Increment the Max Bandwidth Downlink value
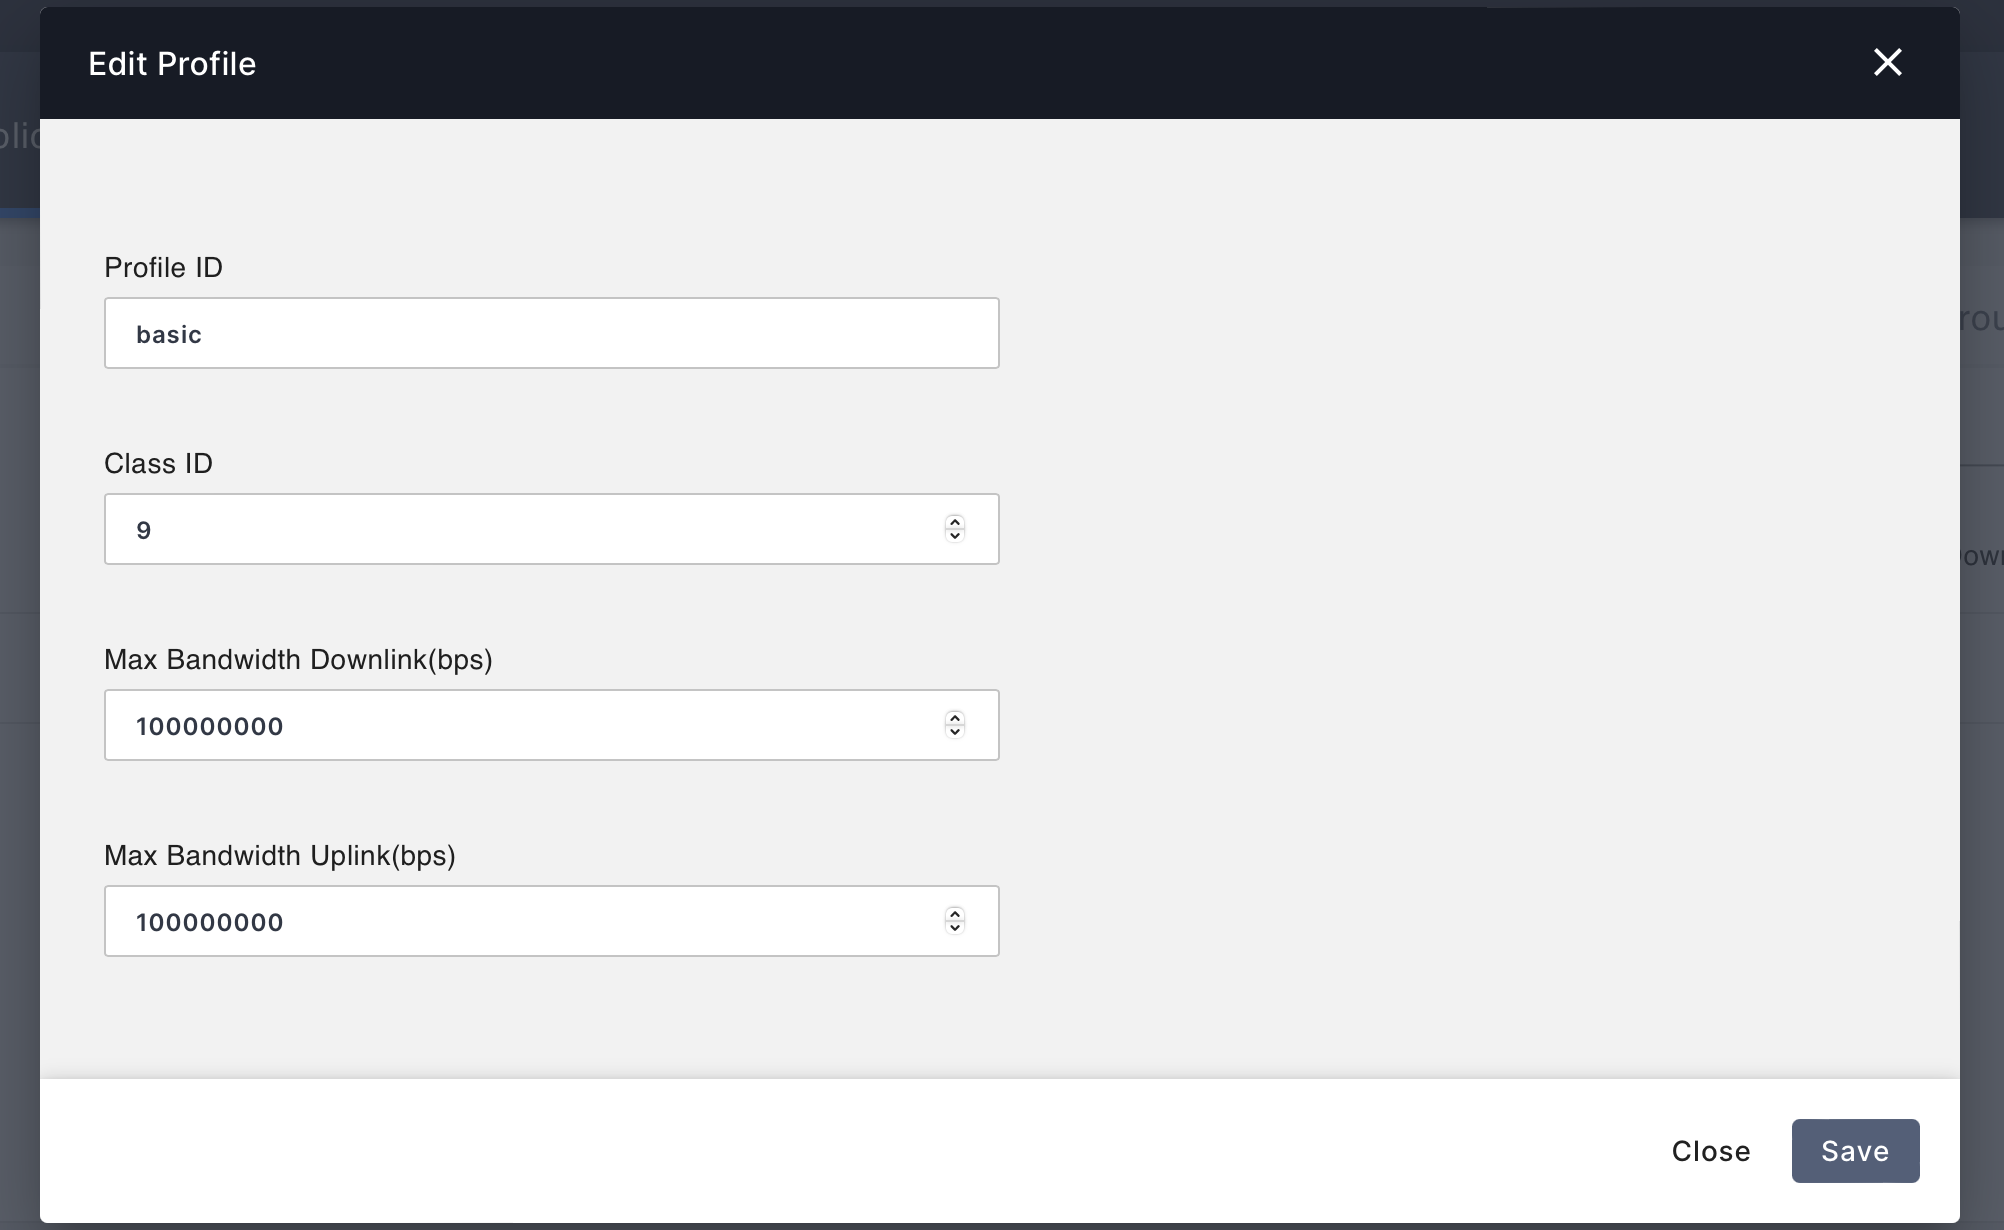The image size is (2004, 1230). [955, 719]
